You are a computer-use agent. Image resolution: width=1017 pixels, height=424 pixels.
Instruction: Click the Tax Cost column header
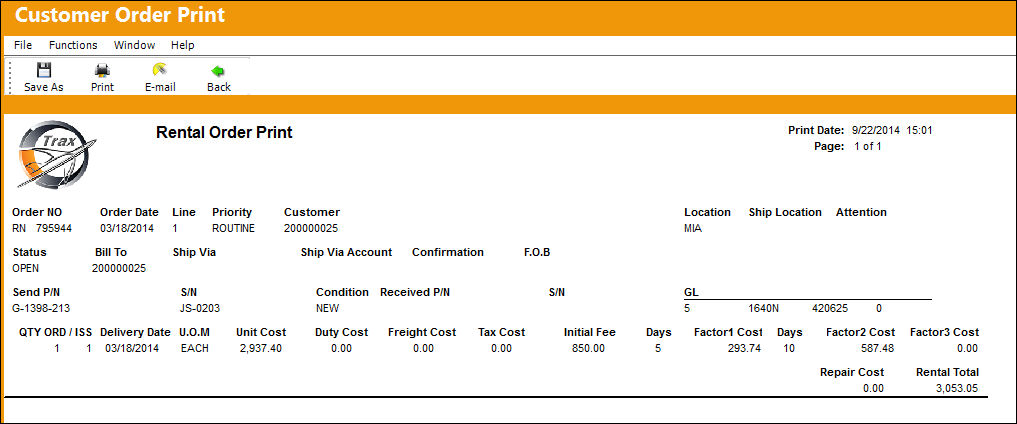pyautogui.click(x=501, y=333)
